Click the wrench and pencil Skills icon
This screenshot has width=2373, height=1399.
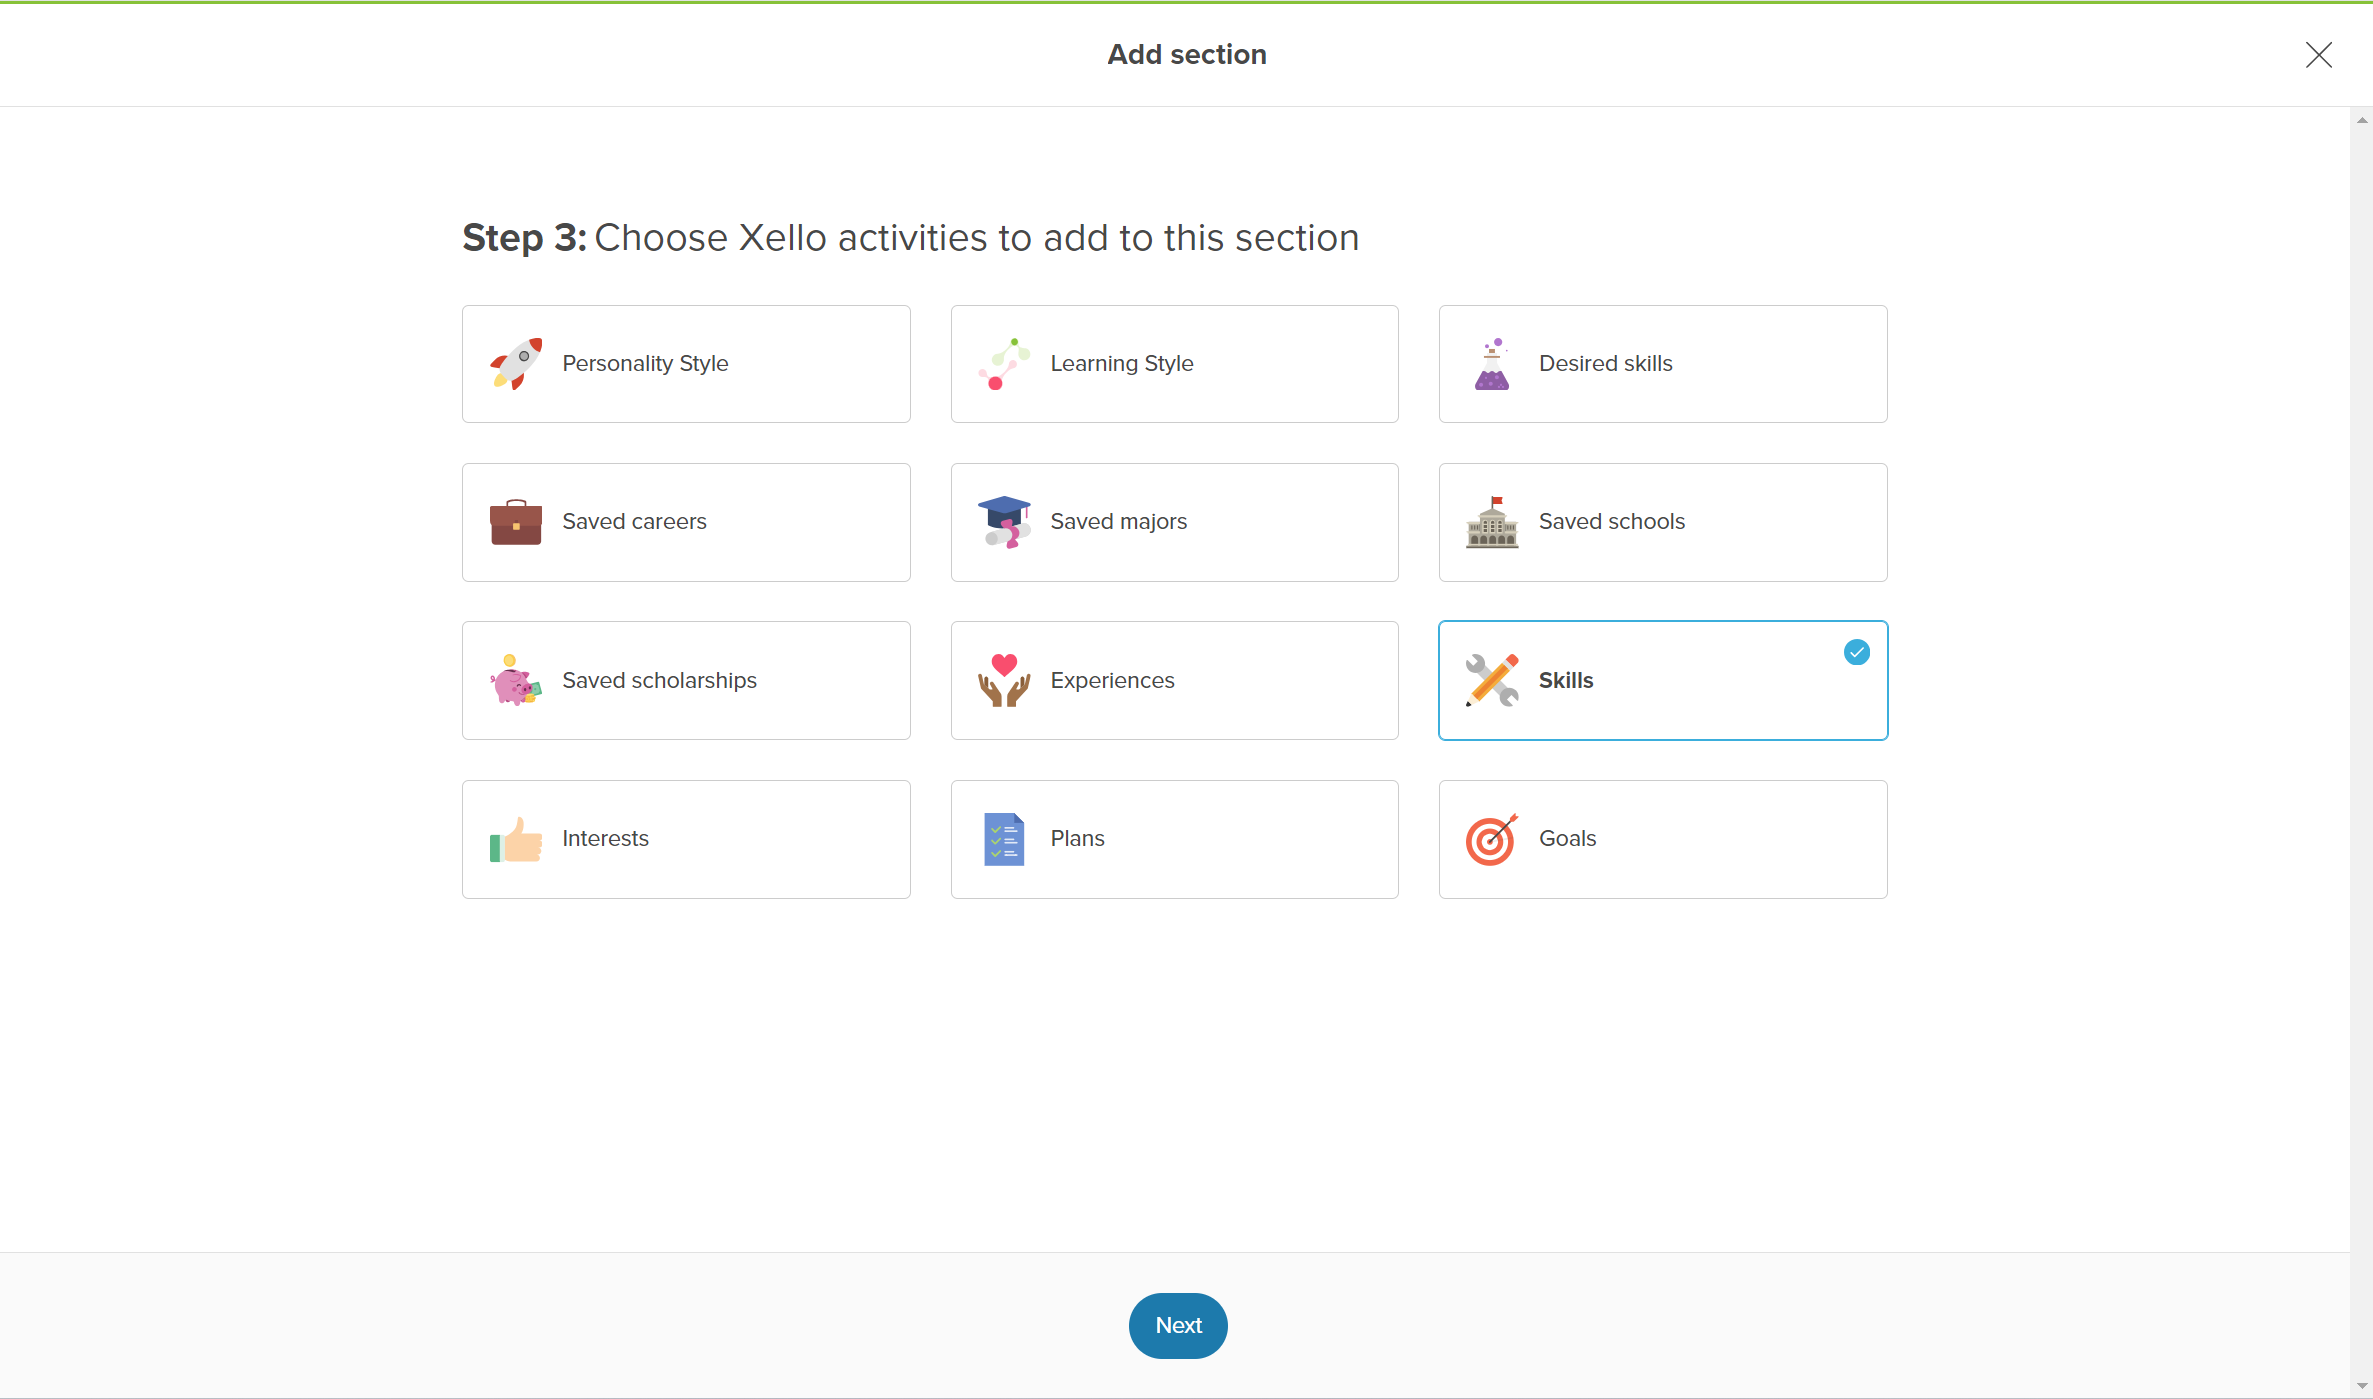[x=1491, y=680]
